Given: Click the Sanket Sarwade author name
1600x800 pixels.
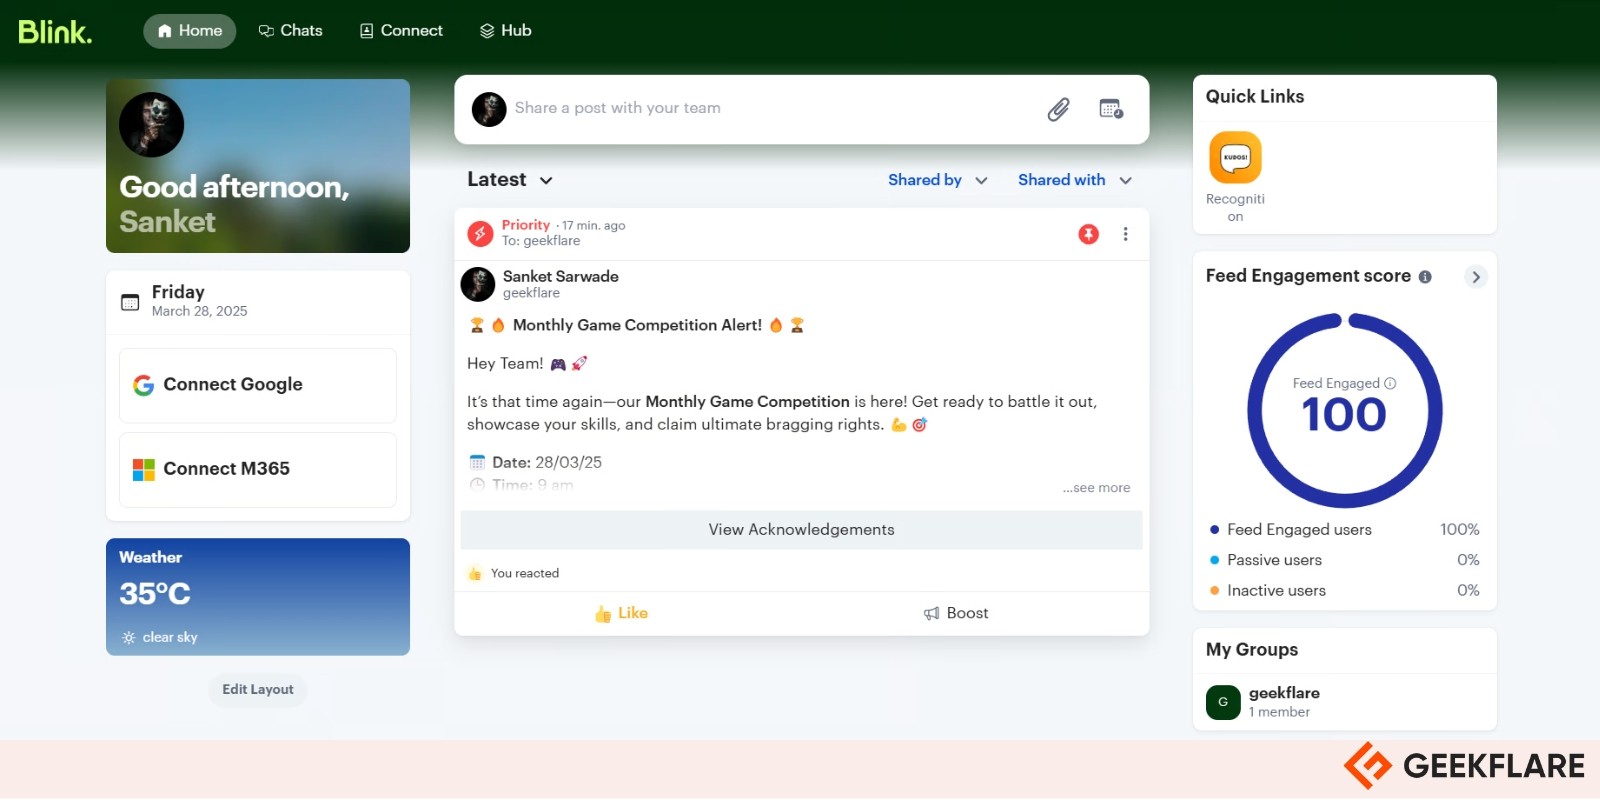Looking at the screenshot, I should (561, 277).
